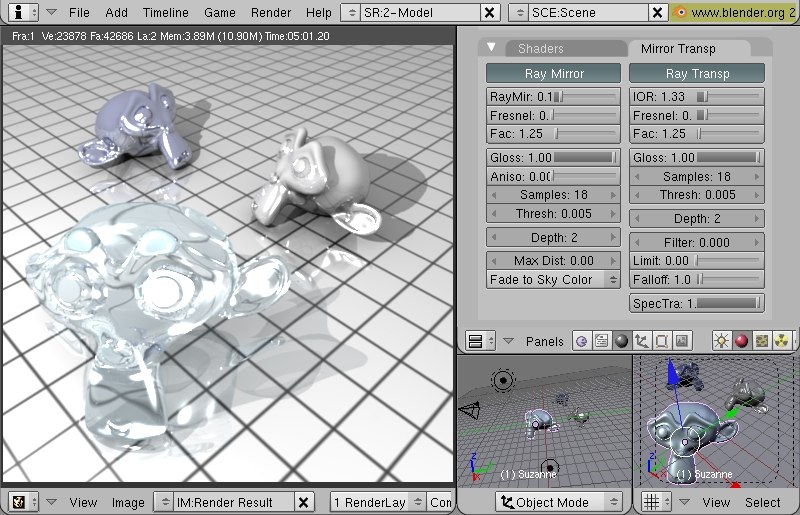Collapse the image editor header menus triangle
This screenshot has height=515, width=800.
click(51, 502)
